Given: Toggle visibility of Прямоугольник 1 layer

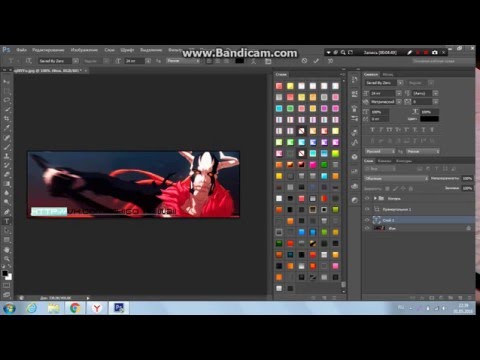Looking at the screenshot, I should pyautogui.click(x=367, y=209).
